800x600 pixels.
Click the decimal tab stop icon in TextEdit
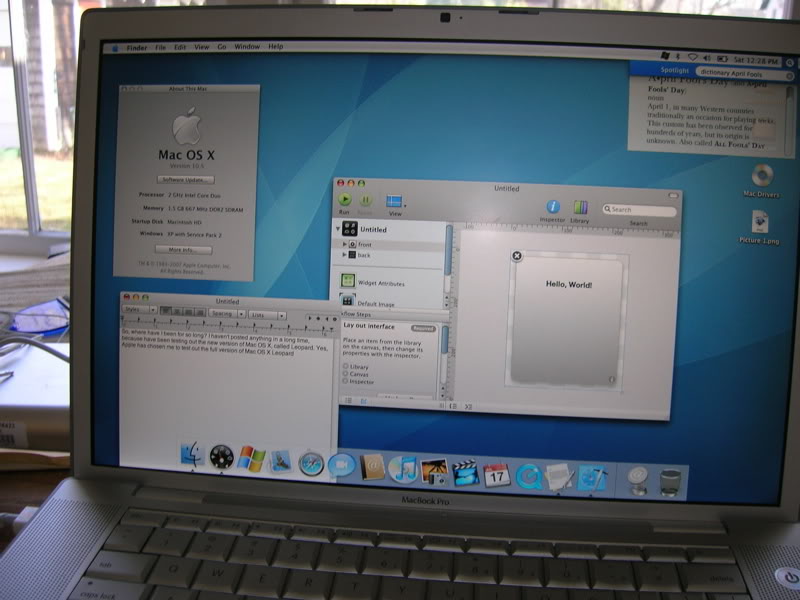pyautogui.click(x=334, y=319)
